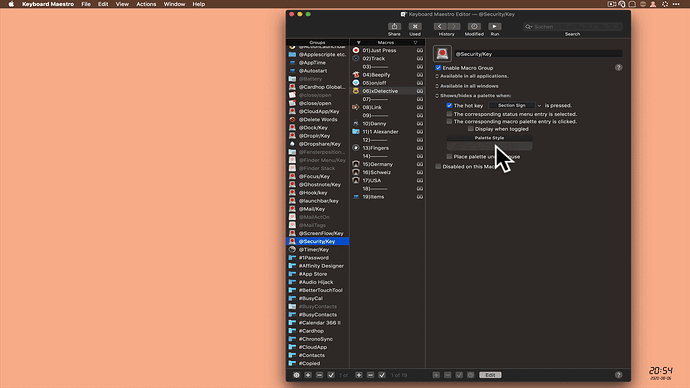This screenshot has width=690, height=388.
Task: Edit the @Security/Key group name field
Action: coord(538,54)
